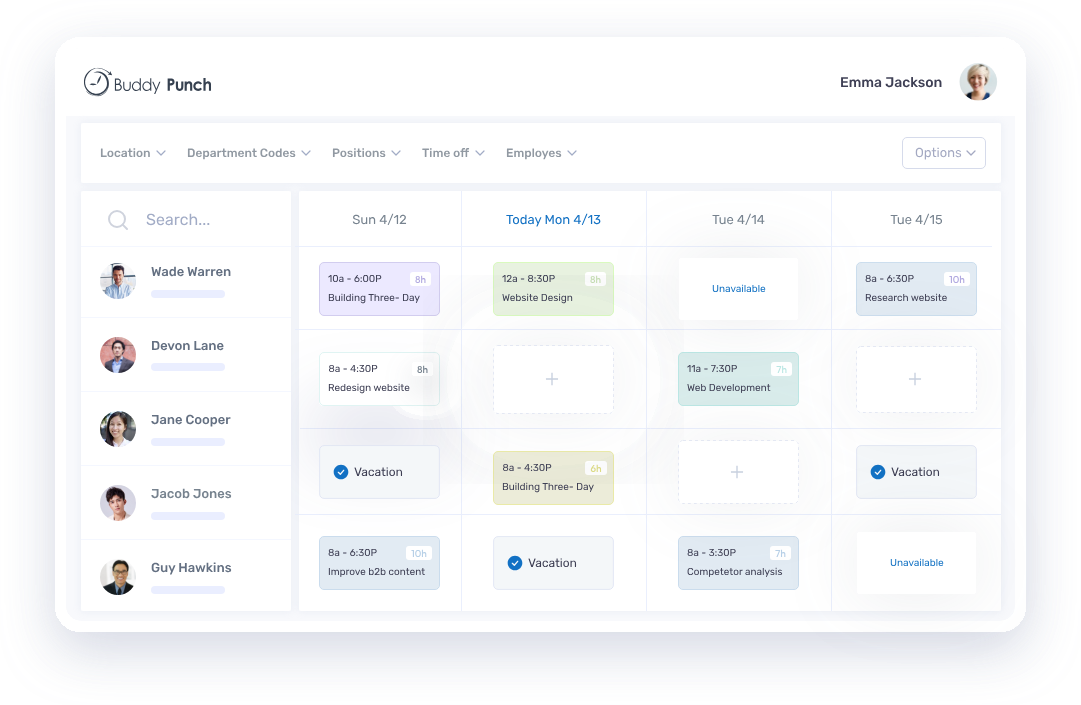
Task: Click the search magnifier icon
Action: (x=118, y=220)
